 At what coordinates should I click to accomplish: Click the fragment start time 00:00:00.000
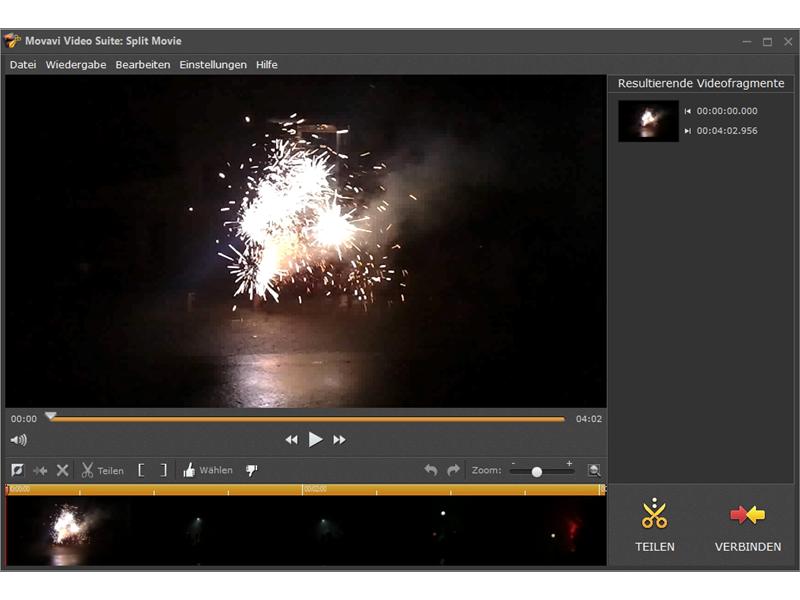tap(727, 111)
